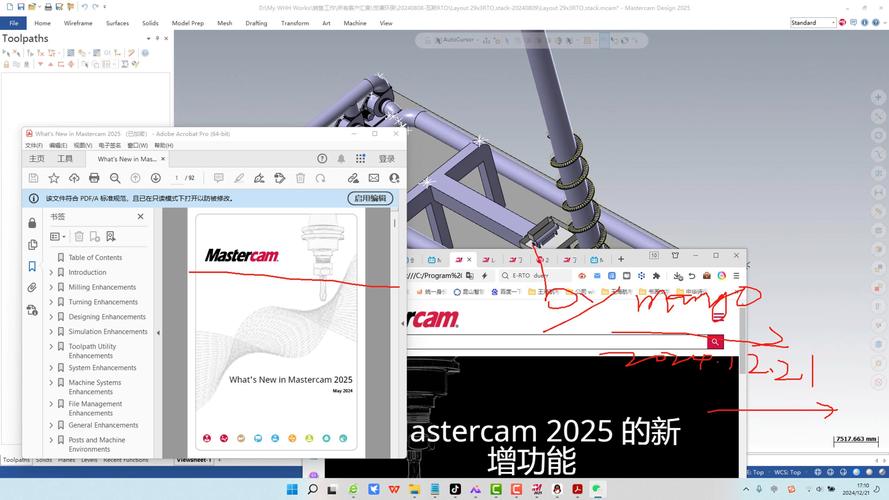
Task: Open WPS Office from the taskbar
Action: coord(394,489)
